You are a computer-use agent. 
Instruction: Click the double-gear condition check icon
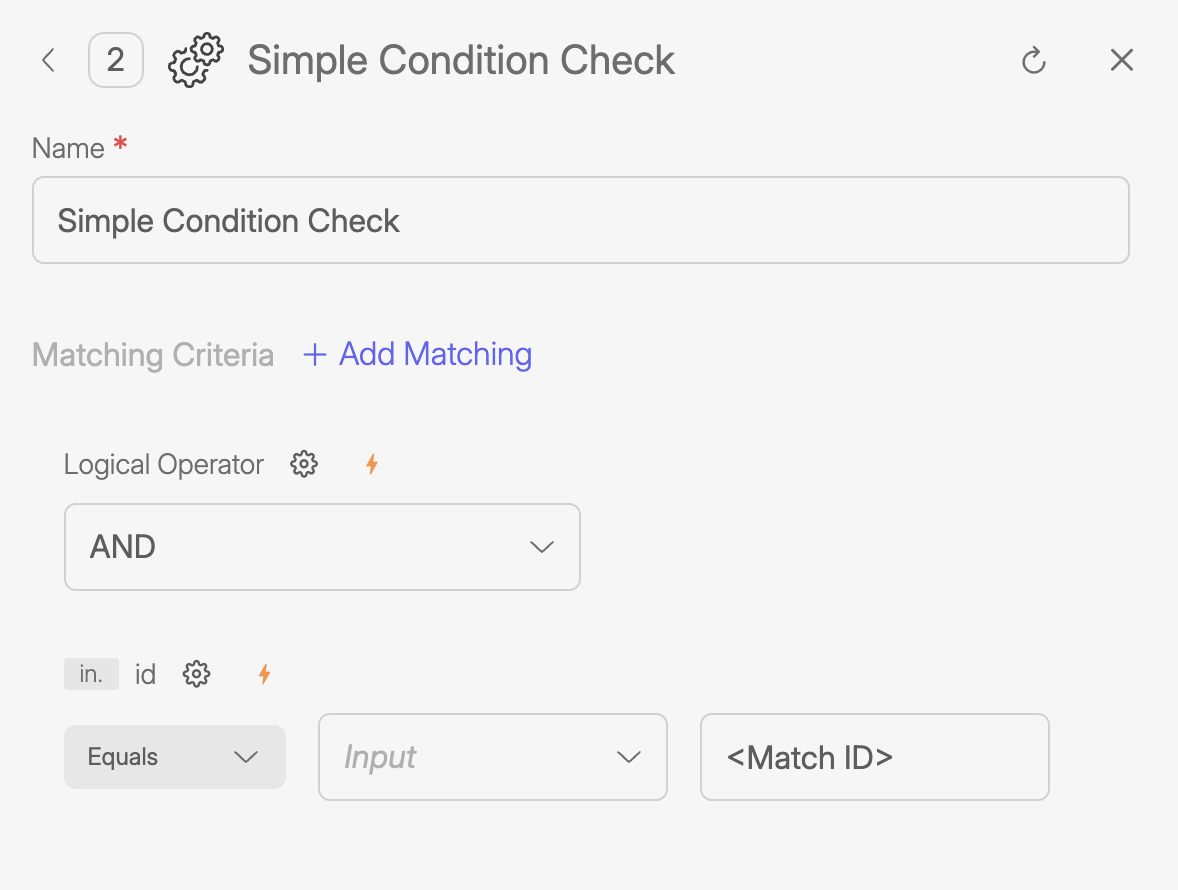(x=196, y=59)
